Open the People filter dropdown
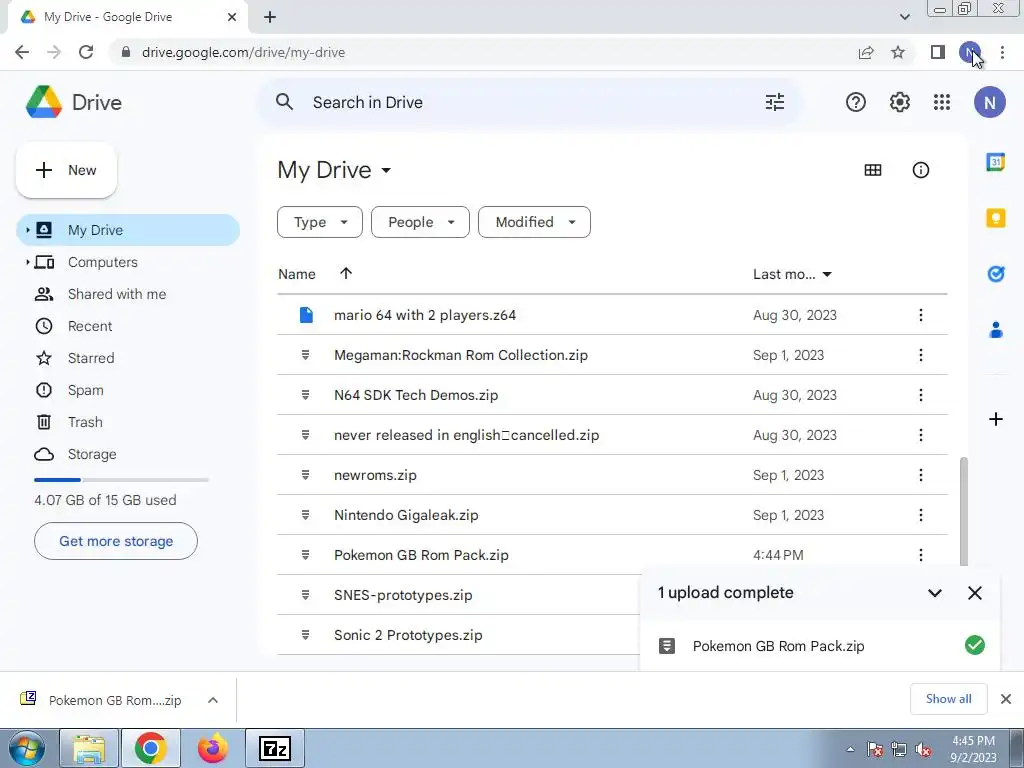Image resolution: width=1024 pixels, height=768 pixels. tap(420, 222)
